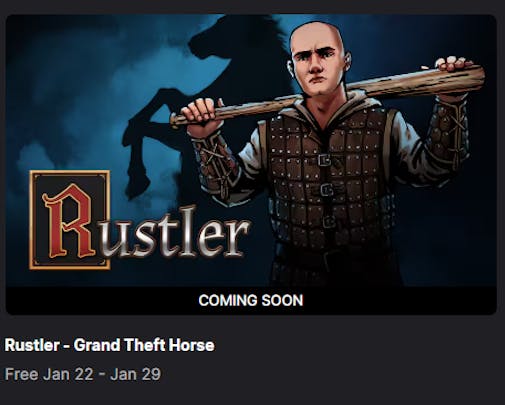The width and height of the screenshot is (505, 405).
Task: Click the word 'Rustler' in title text
Action: (32, 345)
